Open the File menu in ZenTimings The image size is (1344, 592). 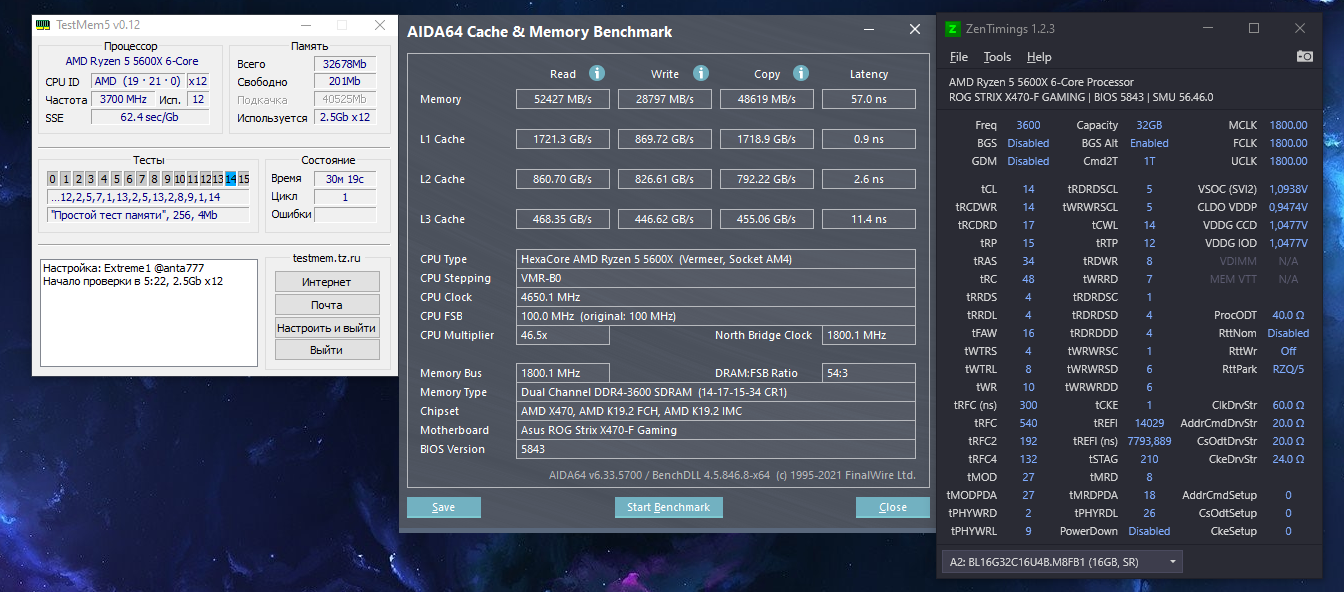pos(958,57)
